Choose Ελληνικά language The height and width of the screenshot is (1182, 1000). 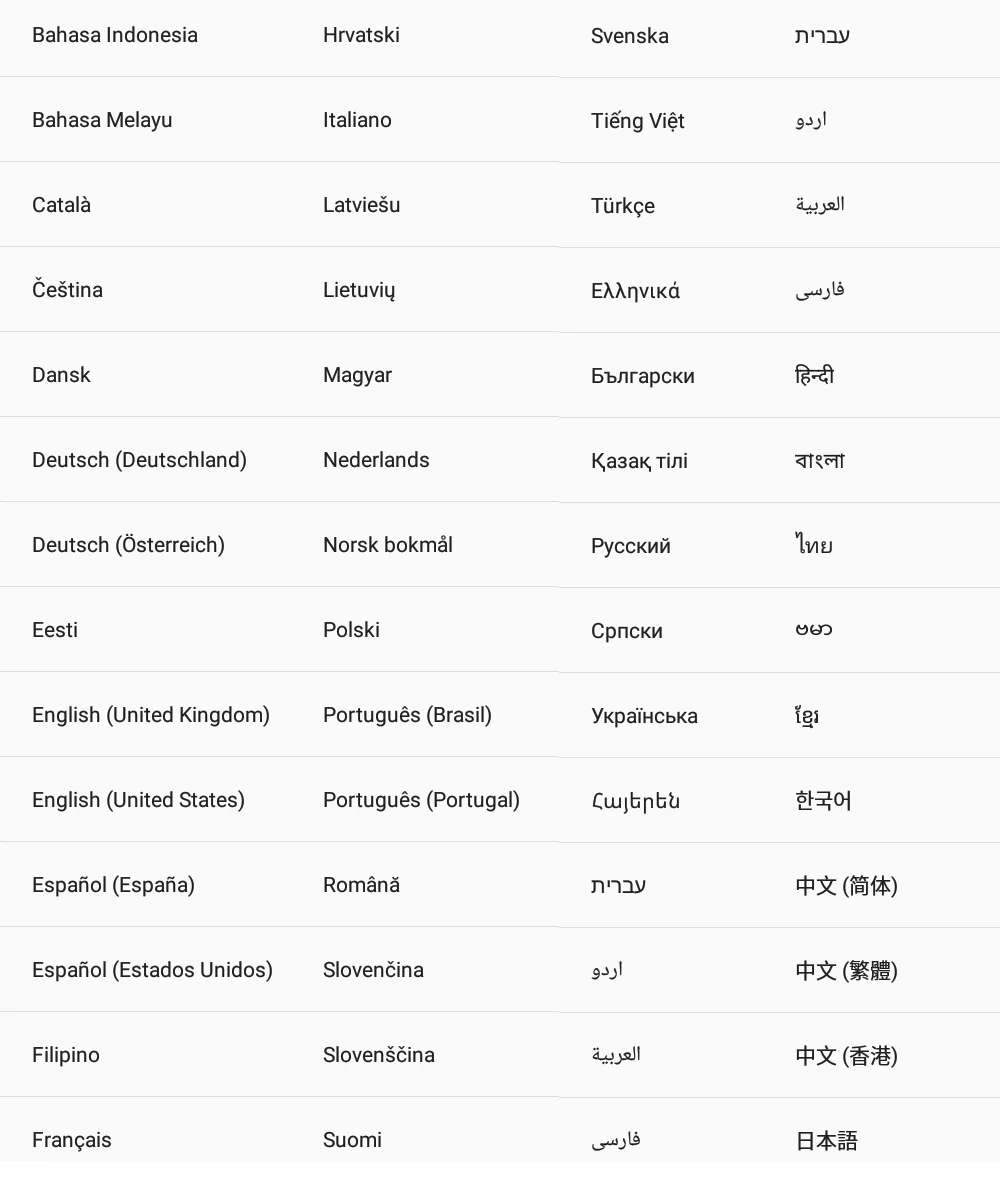coord(635,290)
